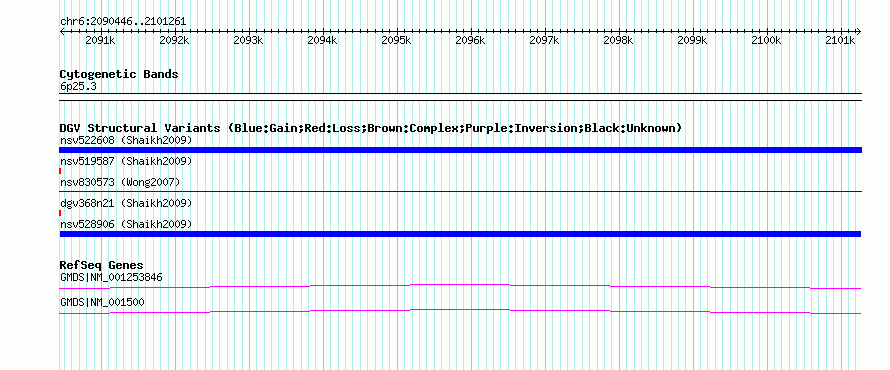
Task: Select the 2099k ruler tick label
Action: (x=692, y=41)
